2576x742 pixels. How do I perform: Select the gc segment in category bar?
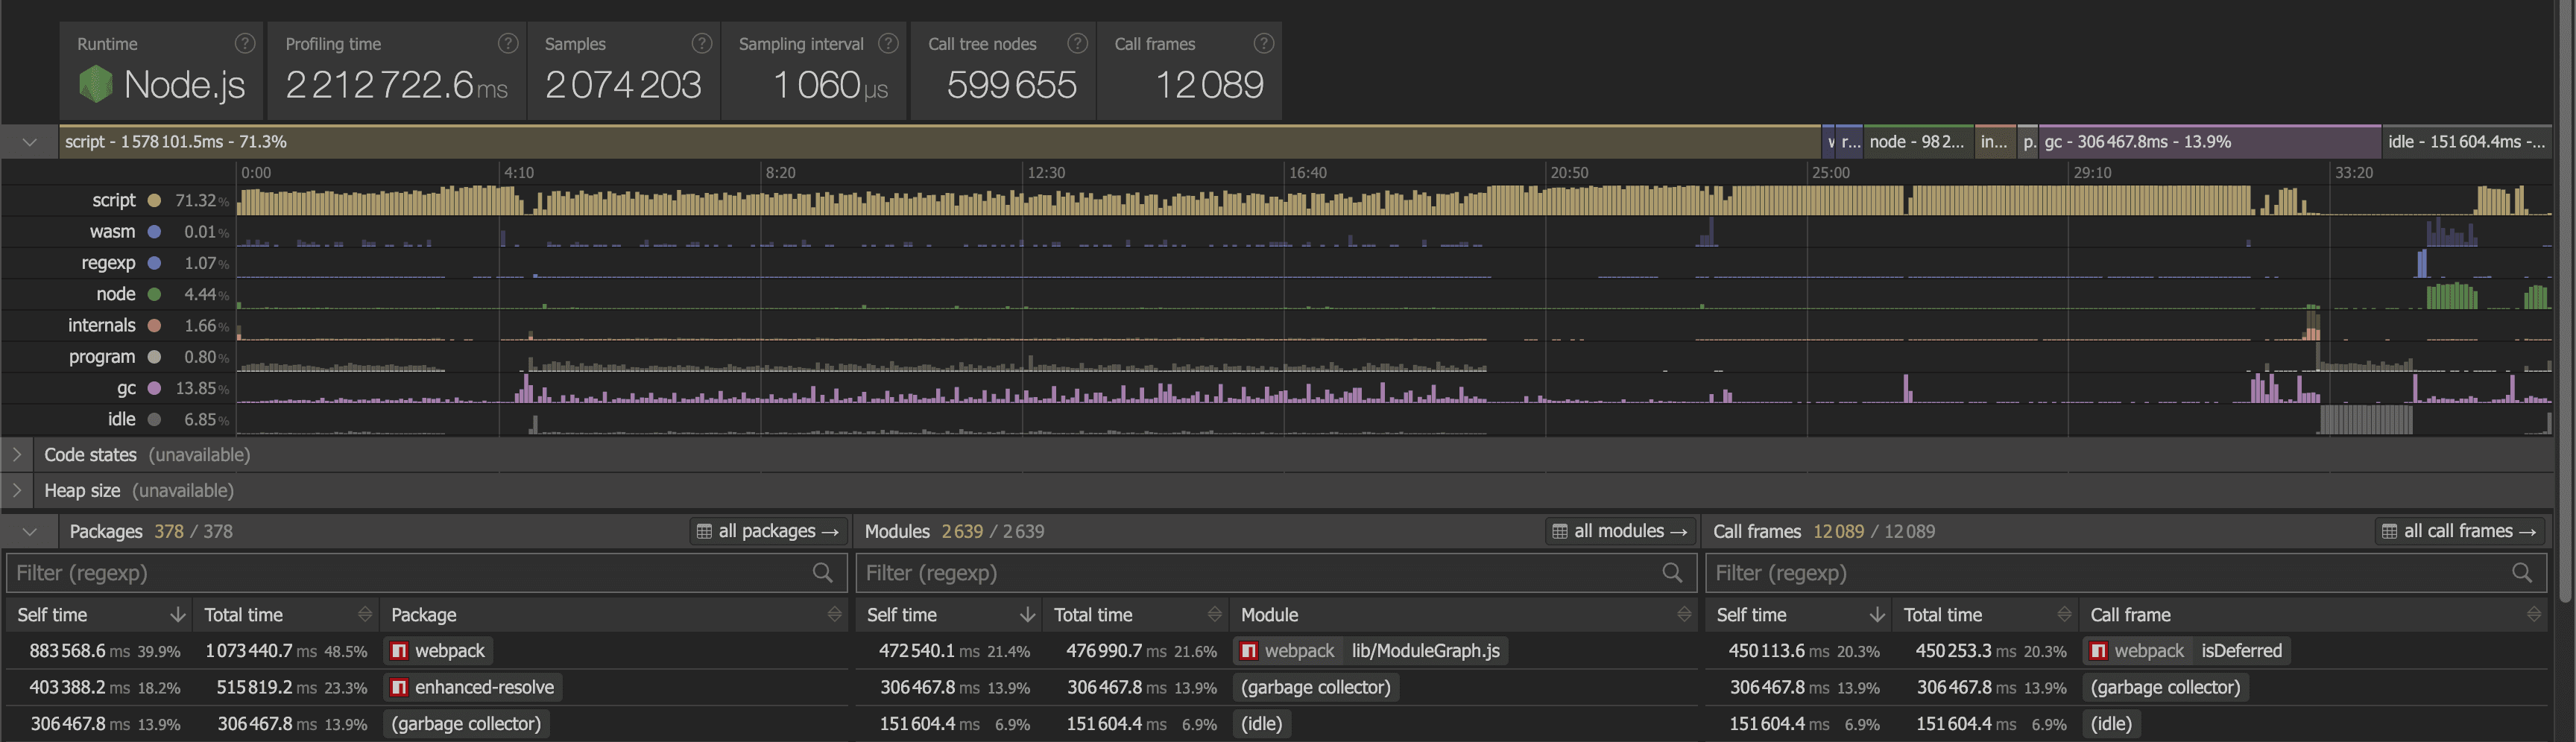(2210, 142)
